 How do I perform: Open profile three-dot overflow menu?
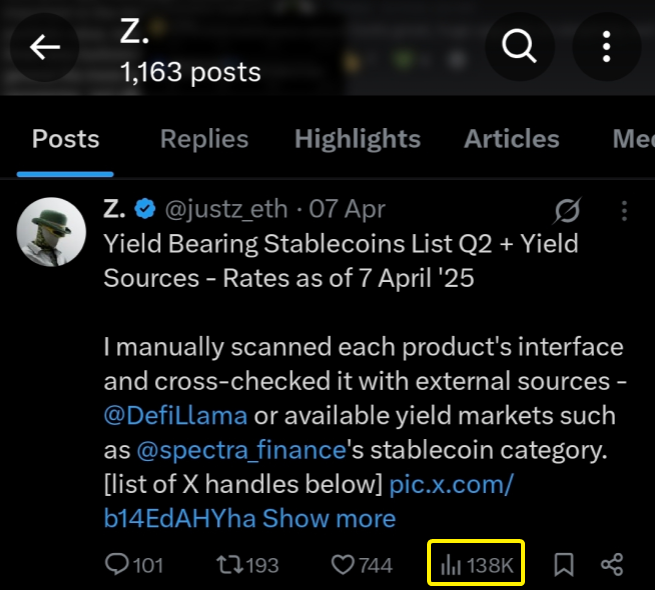point(606,47)
